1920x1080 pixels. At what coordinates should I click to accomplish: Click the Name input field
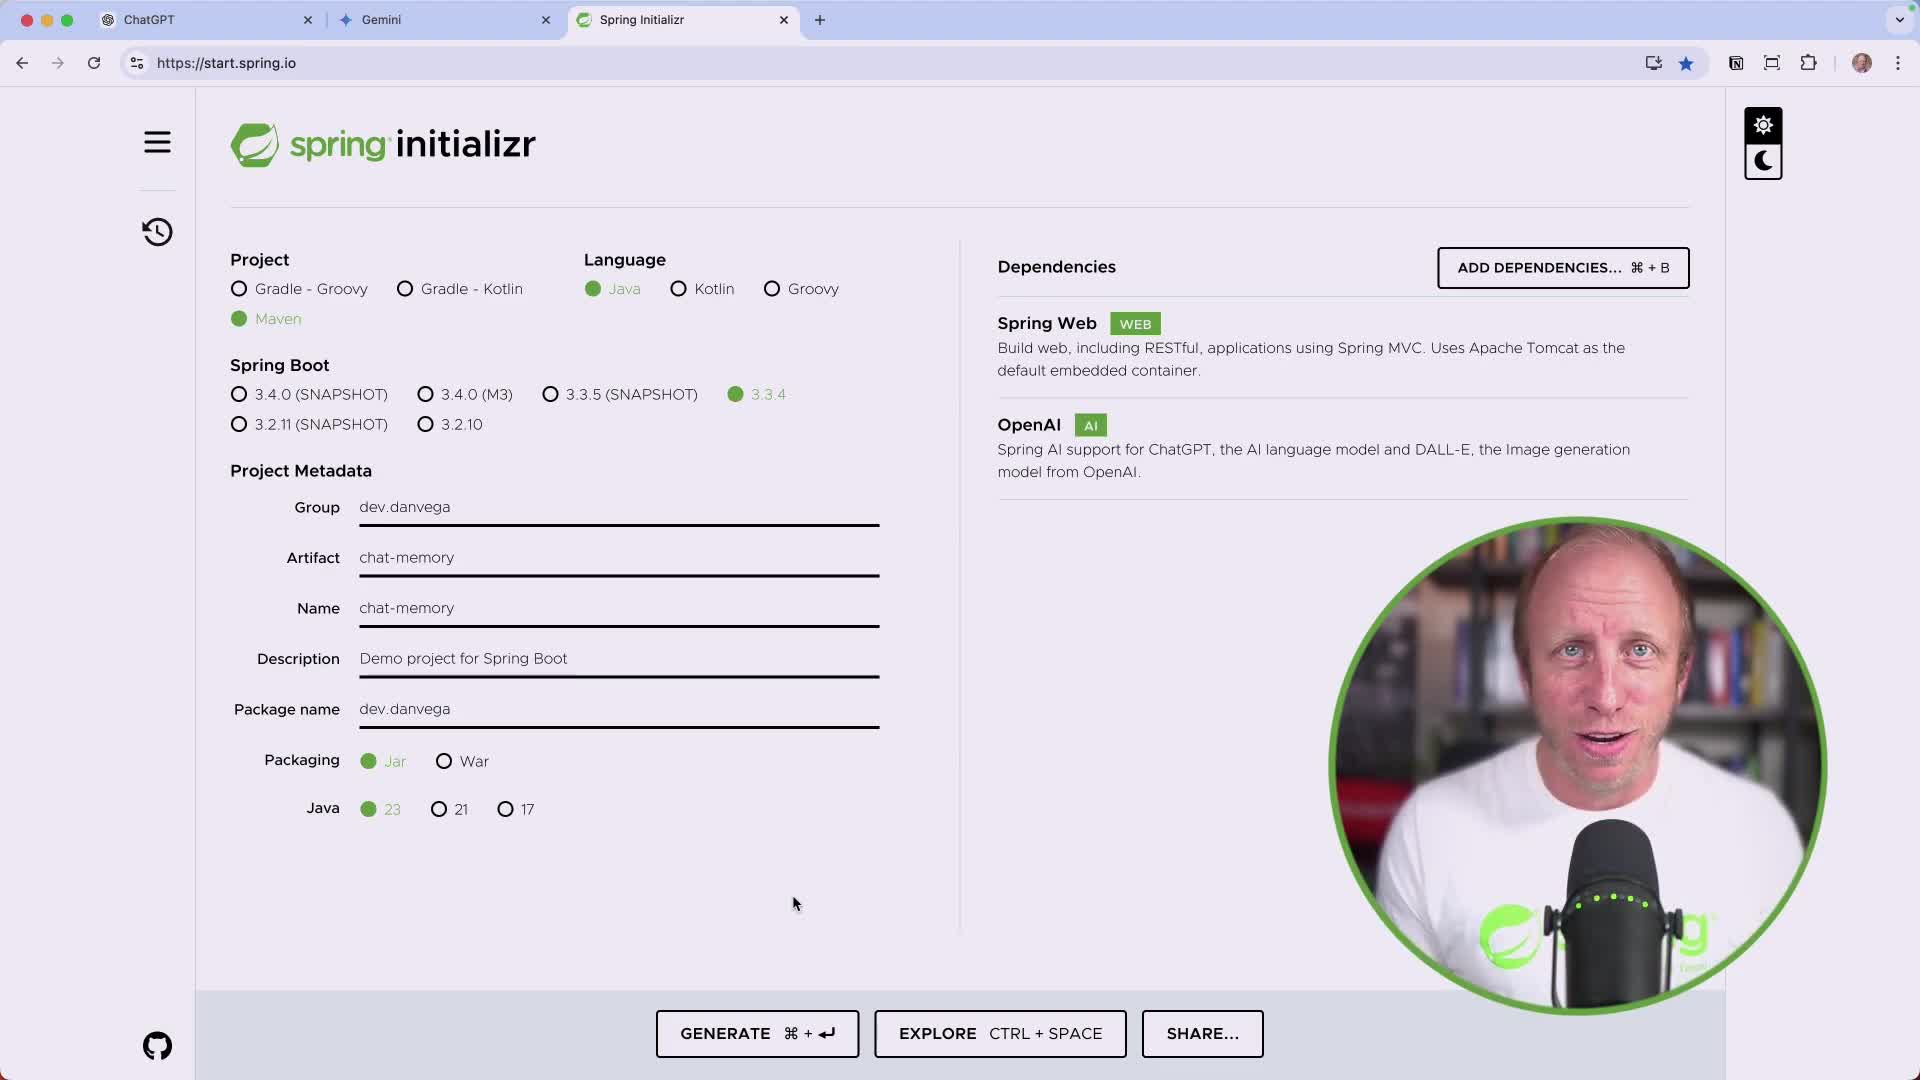coord(619,609)
